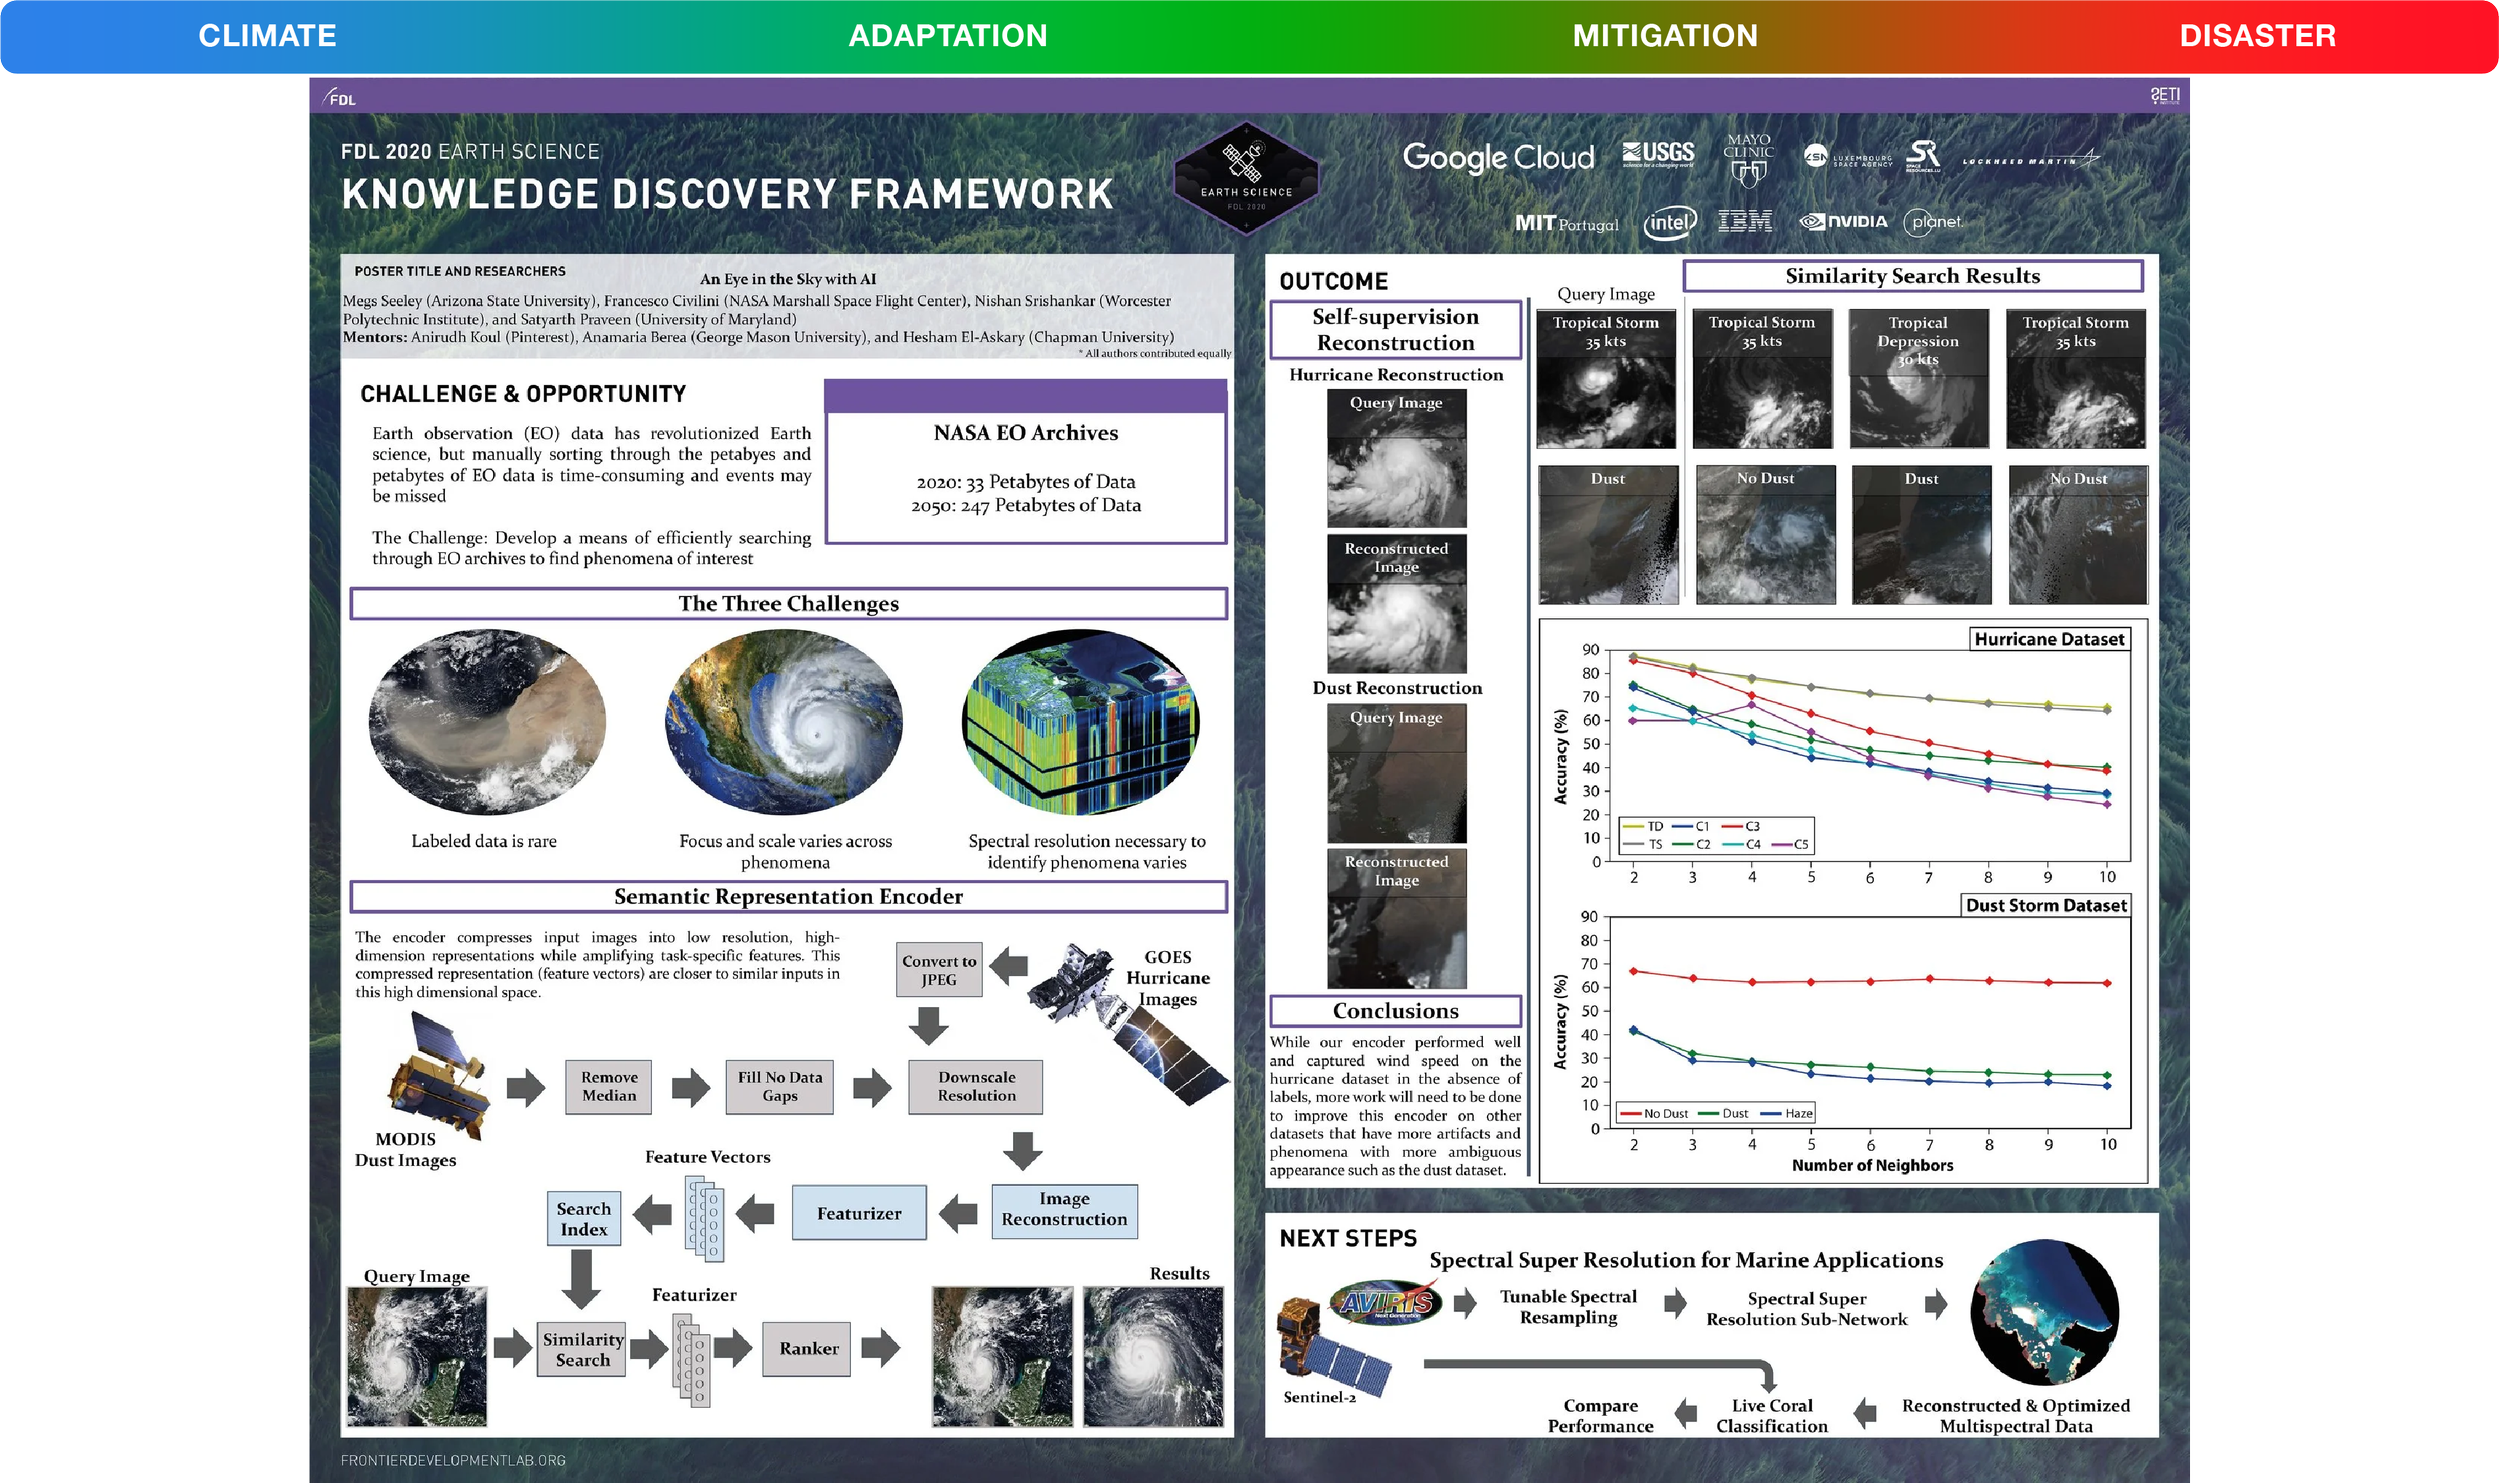
Task: Click the NASA EO Archives heading
Action: (x=1026, y=433)
